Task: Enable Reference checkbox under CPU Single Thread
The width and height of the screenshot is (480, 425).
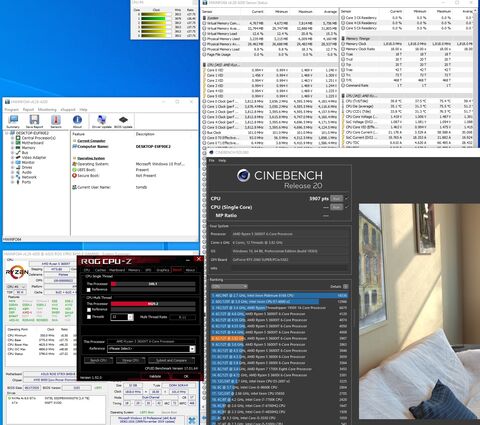Action: pyautogui.click(x=89, y=290)
